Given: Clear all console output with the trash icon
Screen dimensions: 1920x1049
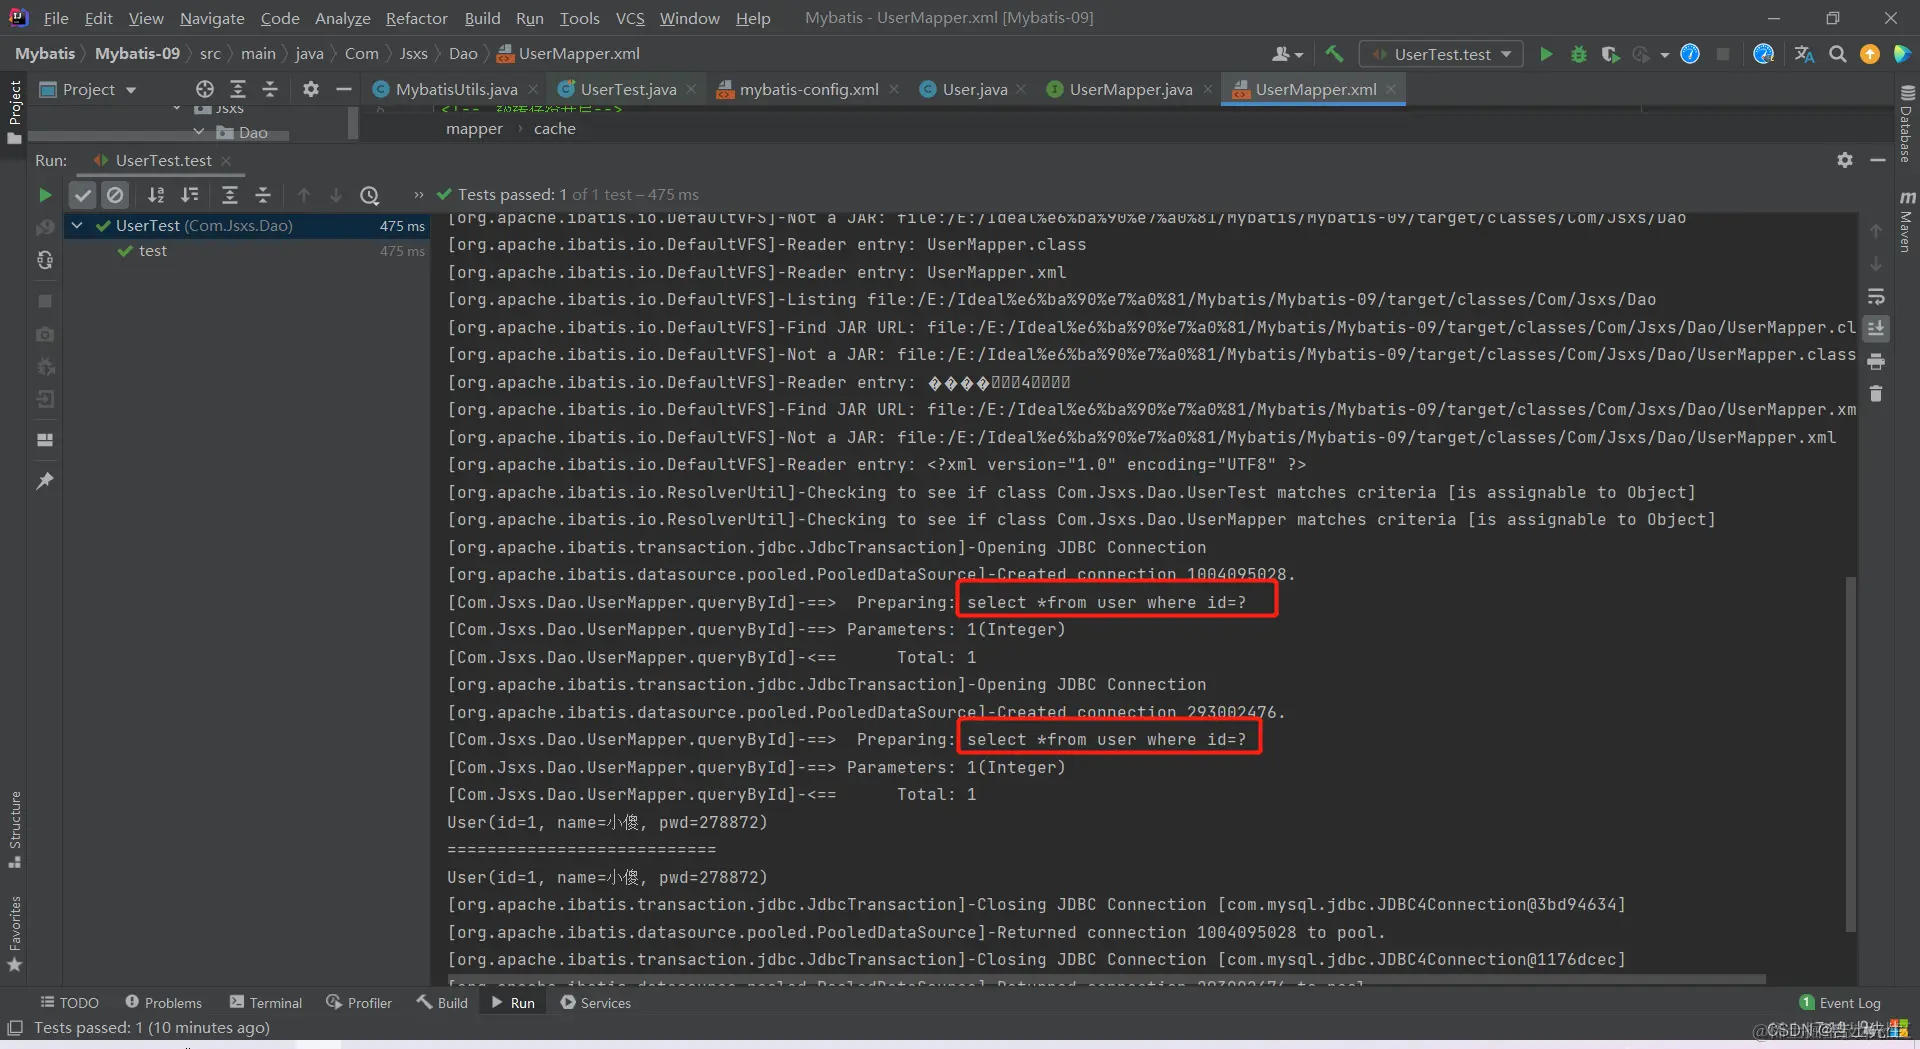Looking at the screenshot, I should pos(1876,394).
